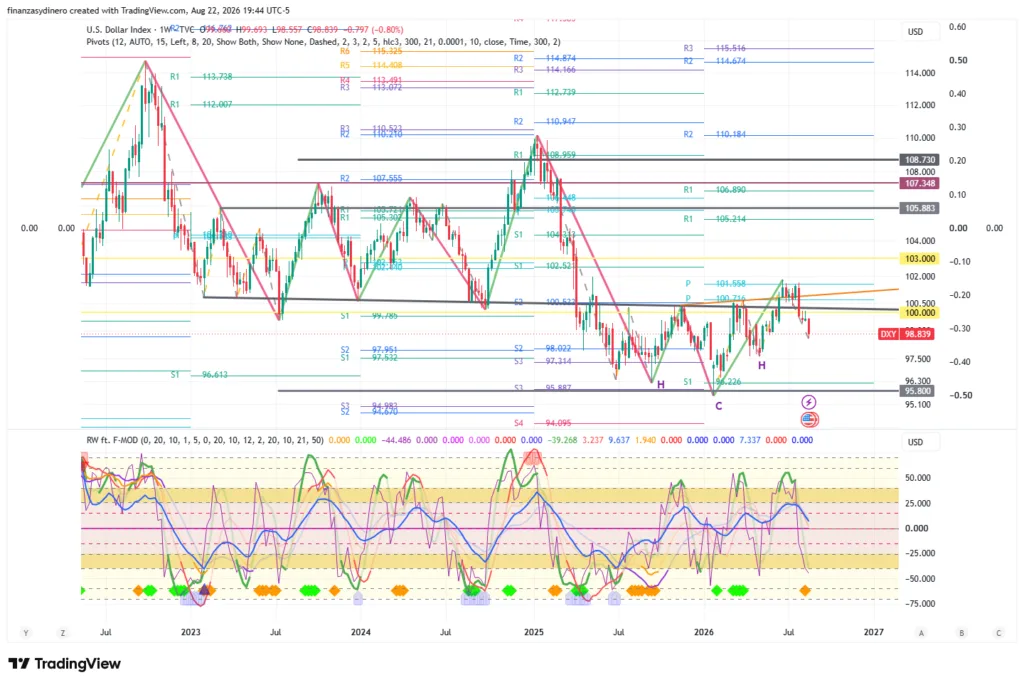Click the R1 113.738 pivot label
This screenshot has height=685, width=1024.
201,76
